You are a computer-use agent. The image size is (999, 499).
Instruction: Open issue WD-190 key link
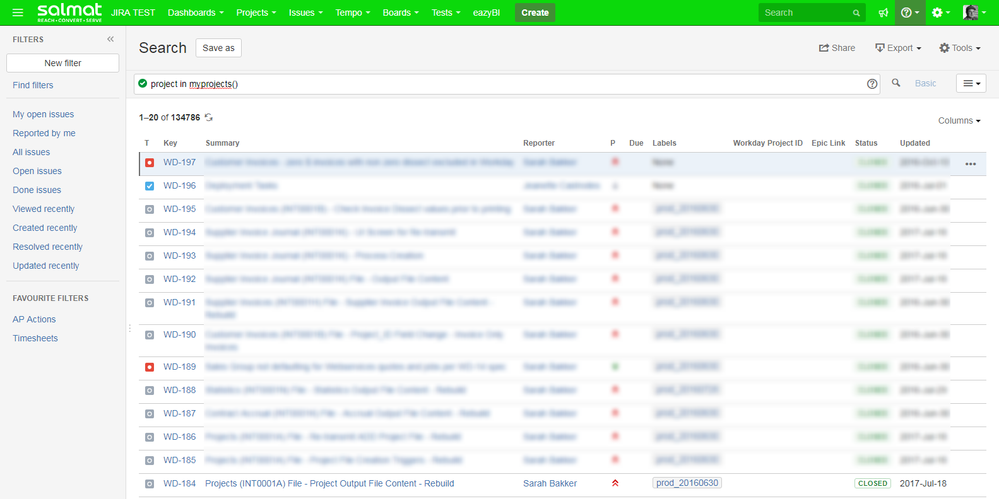pyautogui.click(x=180, y=335)
